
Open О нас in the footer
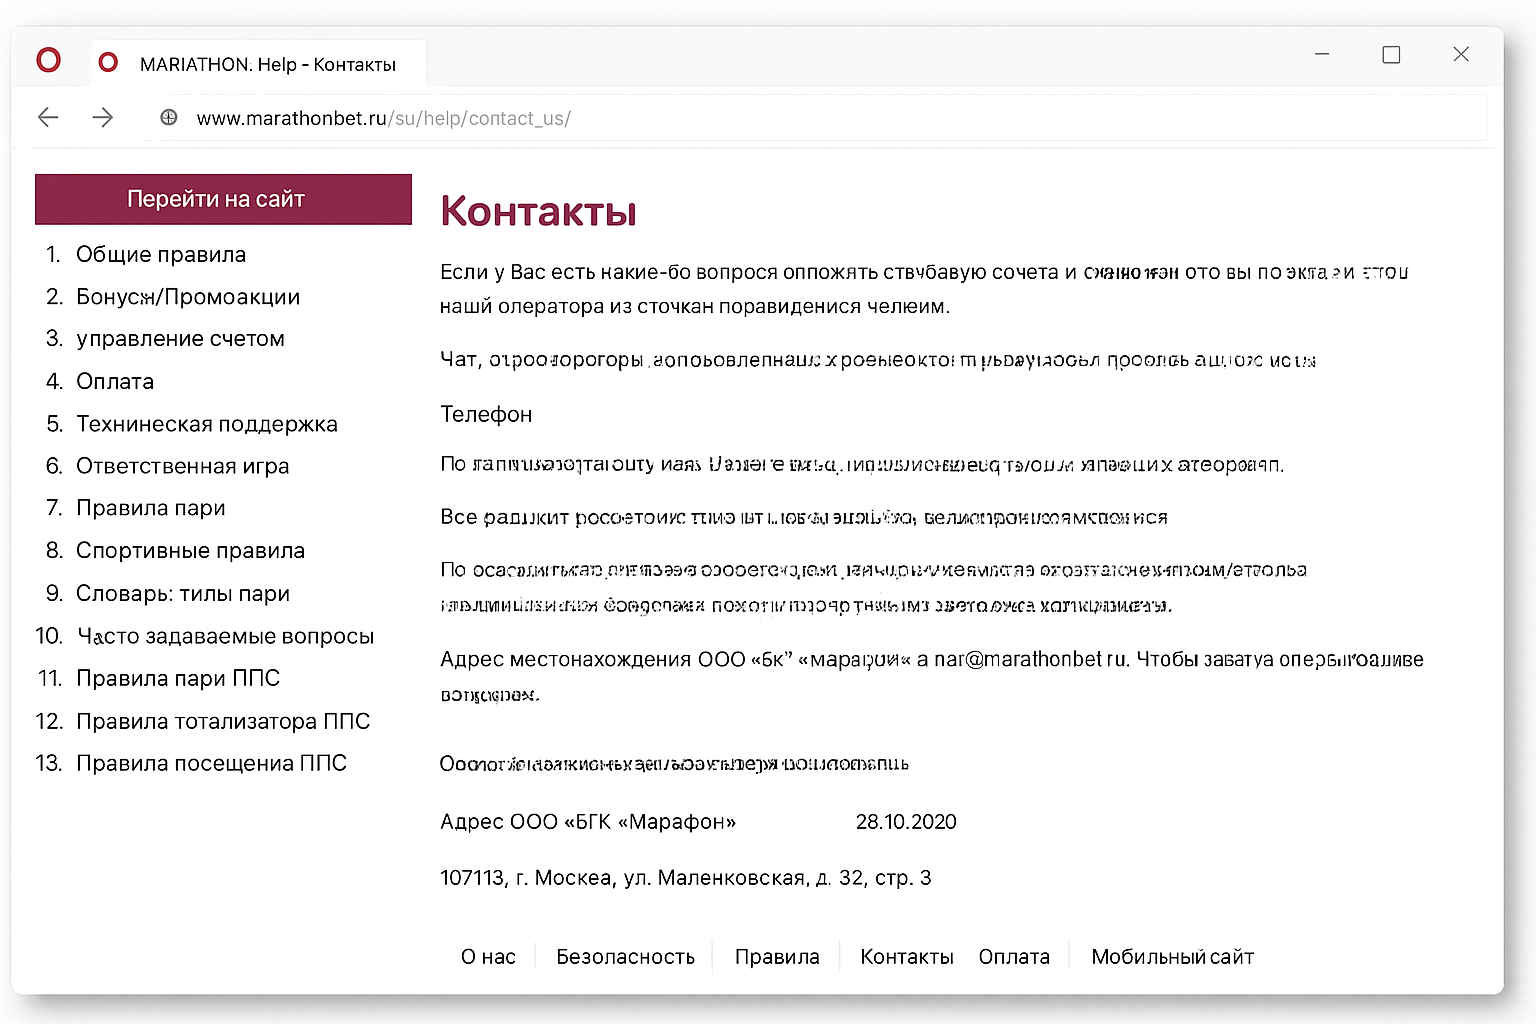tap(488, 956)
